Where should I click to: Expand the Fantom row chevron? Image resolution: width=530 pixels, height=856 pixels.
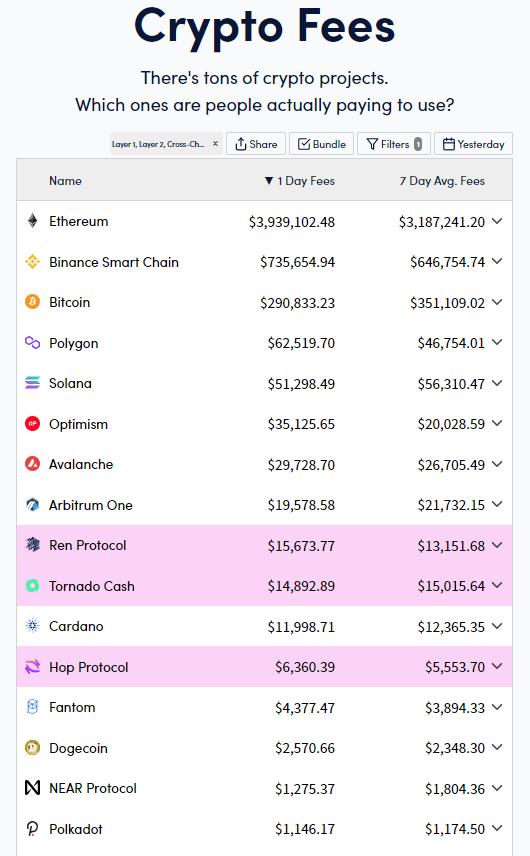coord(497,707)
